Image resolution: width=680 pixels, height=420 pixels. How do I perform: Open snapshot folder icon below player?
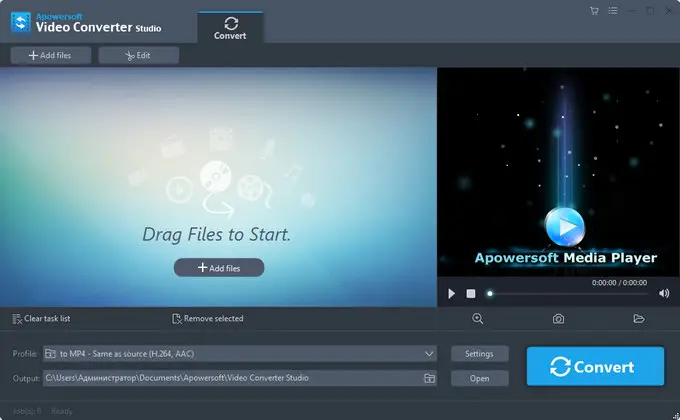(639, 319)
